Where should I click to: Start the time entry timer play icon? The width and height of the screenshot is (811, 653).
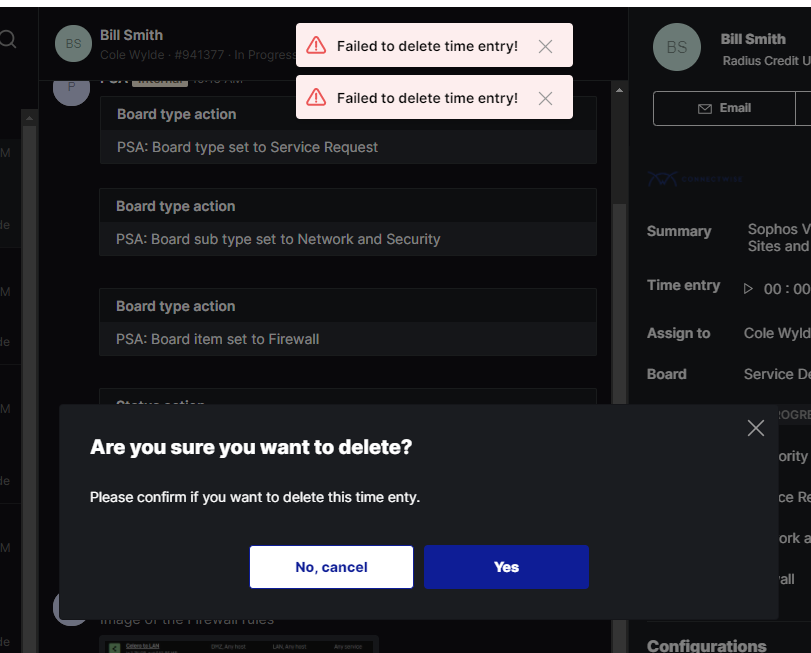pos(748,288)
